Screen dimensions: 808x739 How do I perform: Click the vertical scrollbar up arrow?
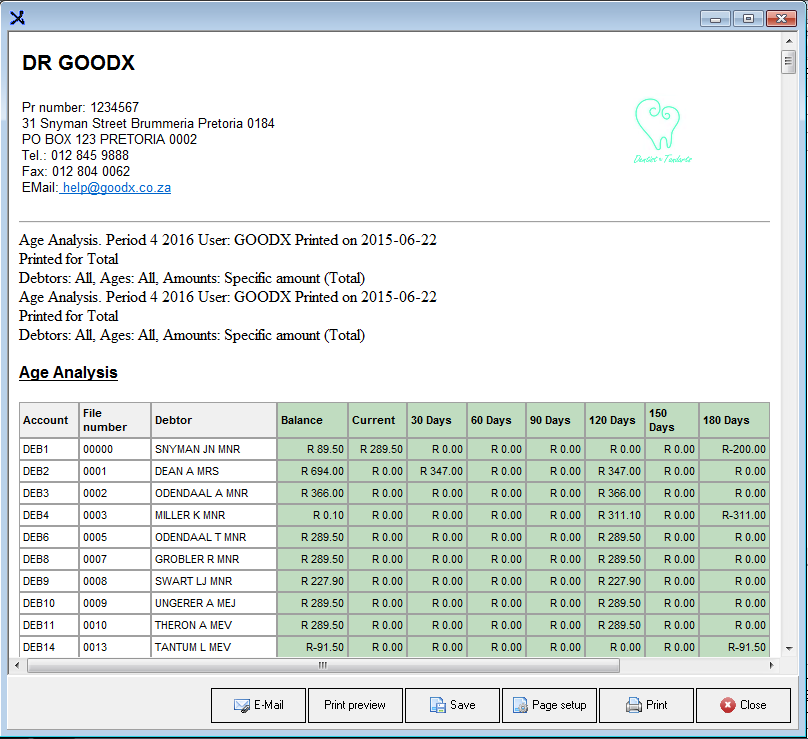tap(788, 39)
